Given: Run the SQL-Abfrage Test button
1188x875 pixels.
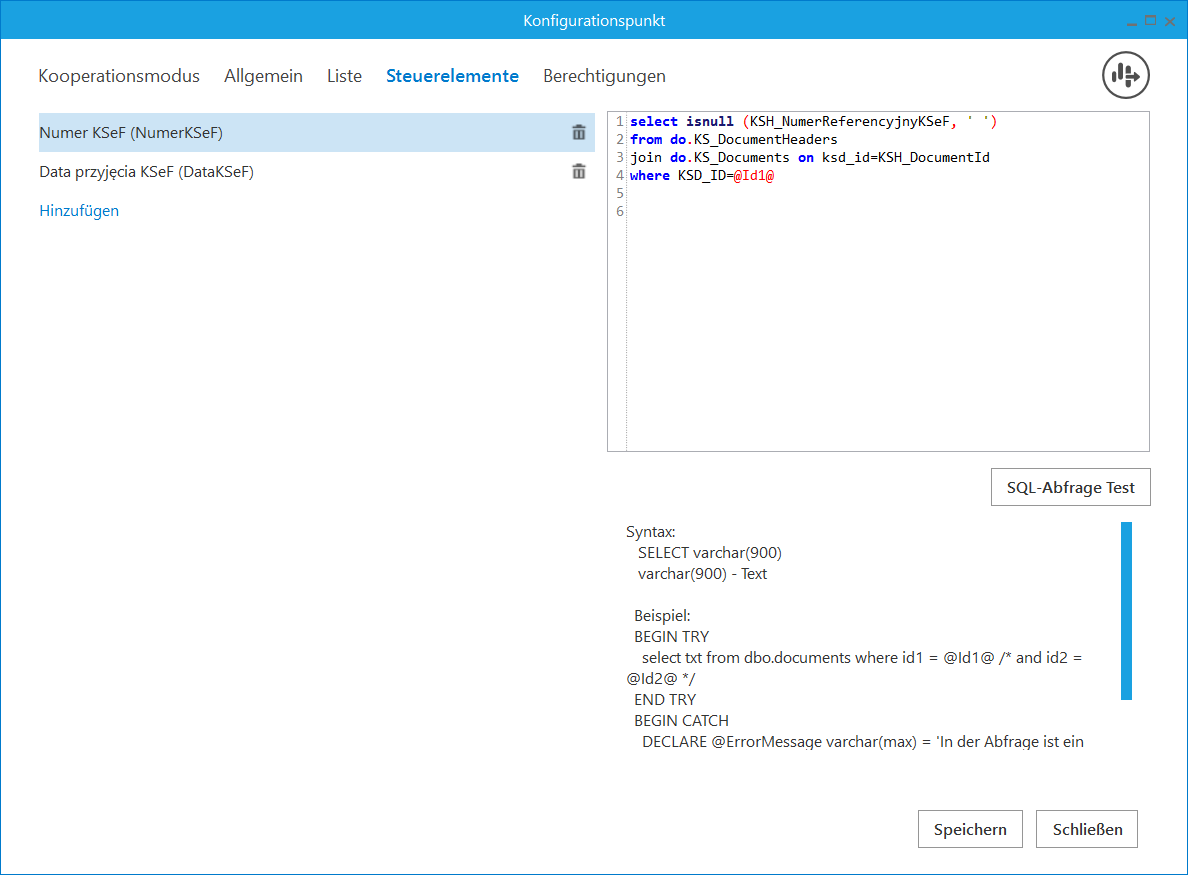Looking at the screenshot, I should click(x=1071, y=487).
